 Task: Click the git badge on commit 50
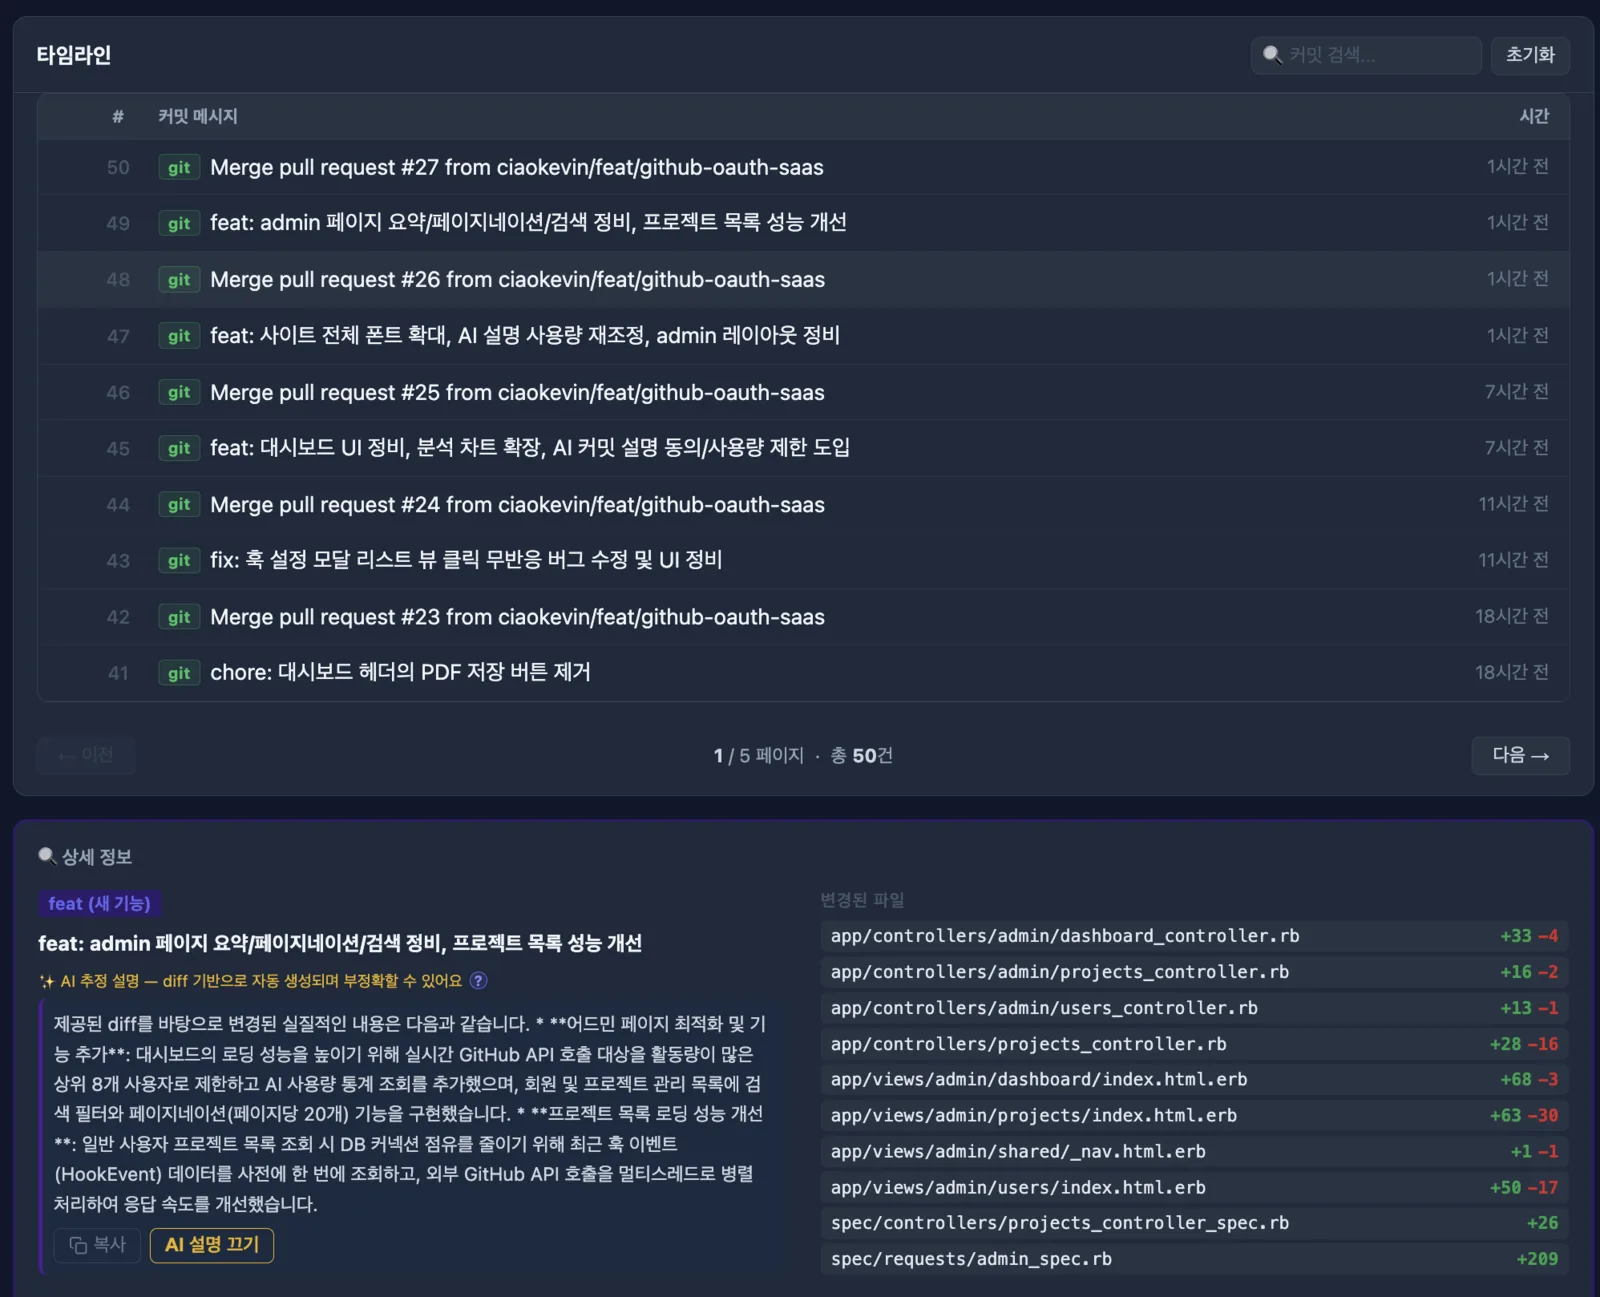[179, 167]
